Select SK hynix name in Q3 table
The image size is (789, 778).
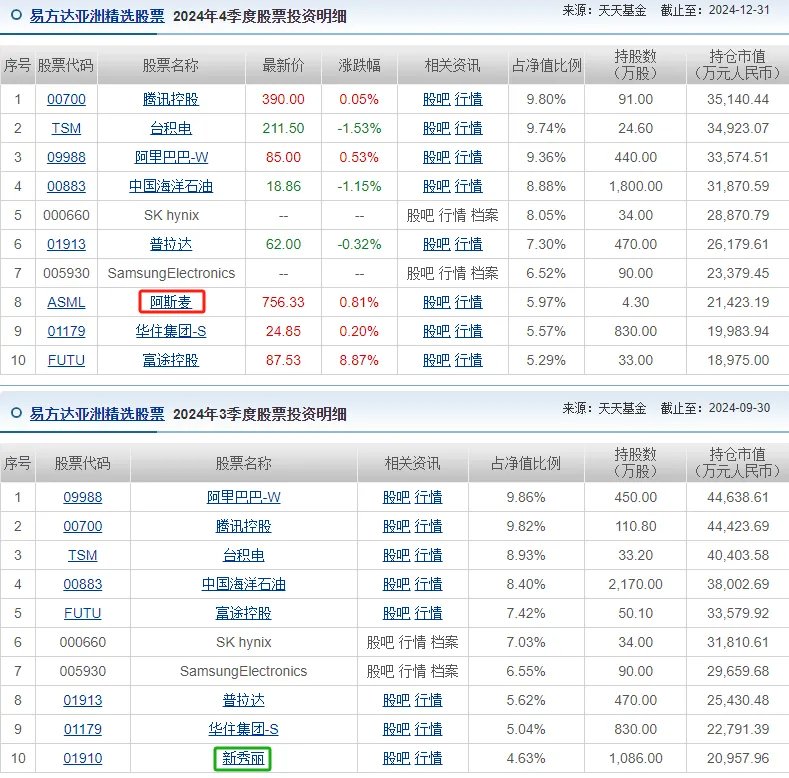[x=244, y=642]
